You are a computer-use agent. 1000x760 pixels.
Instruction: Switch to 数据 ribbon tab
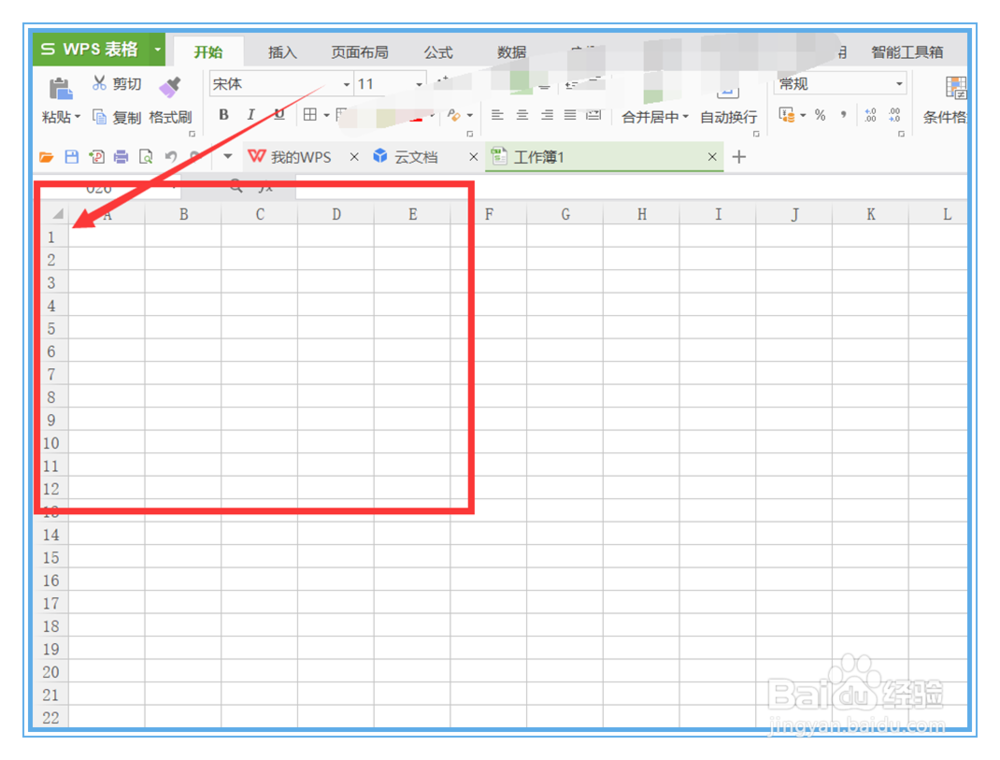pyautogui.click(x=512, y=52)
